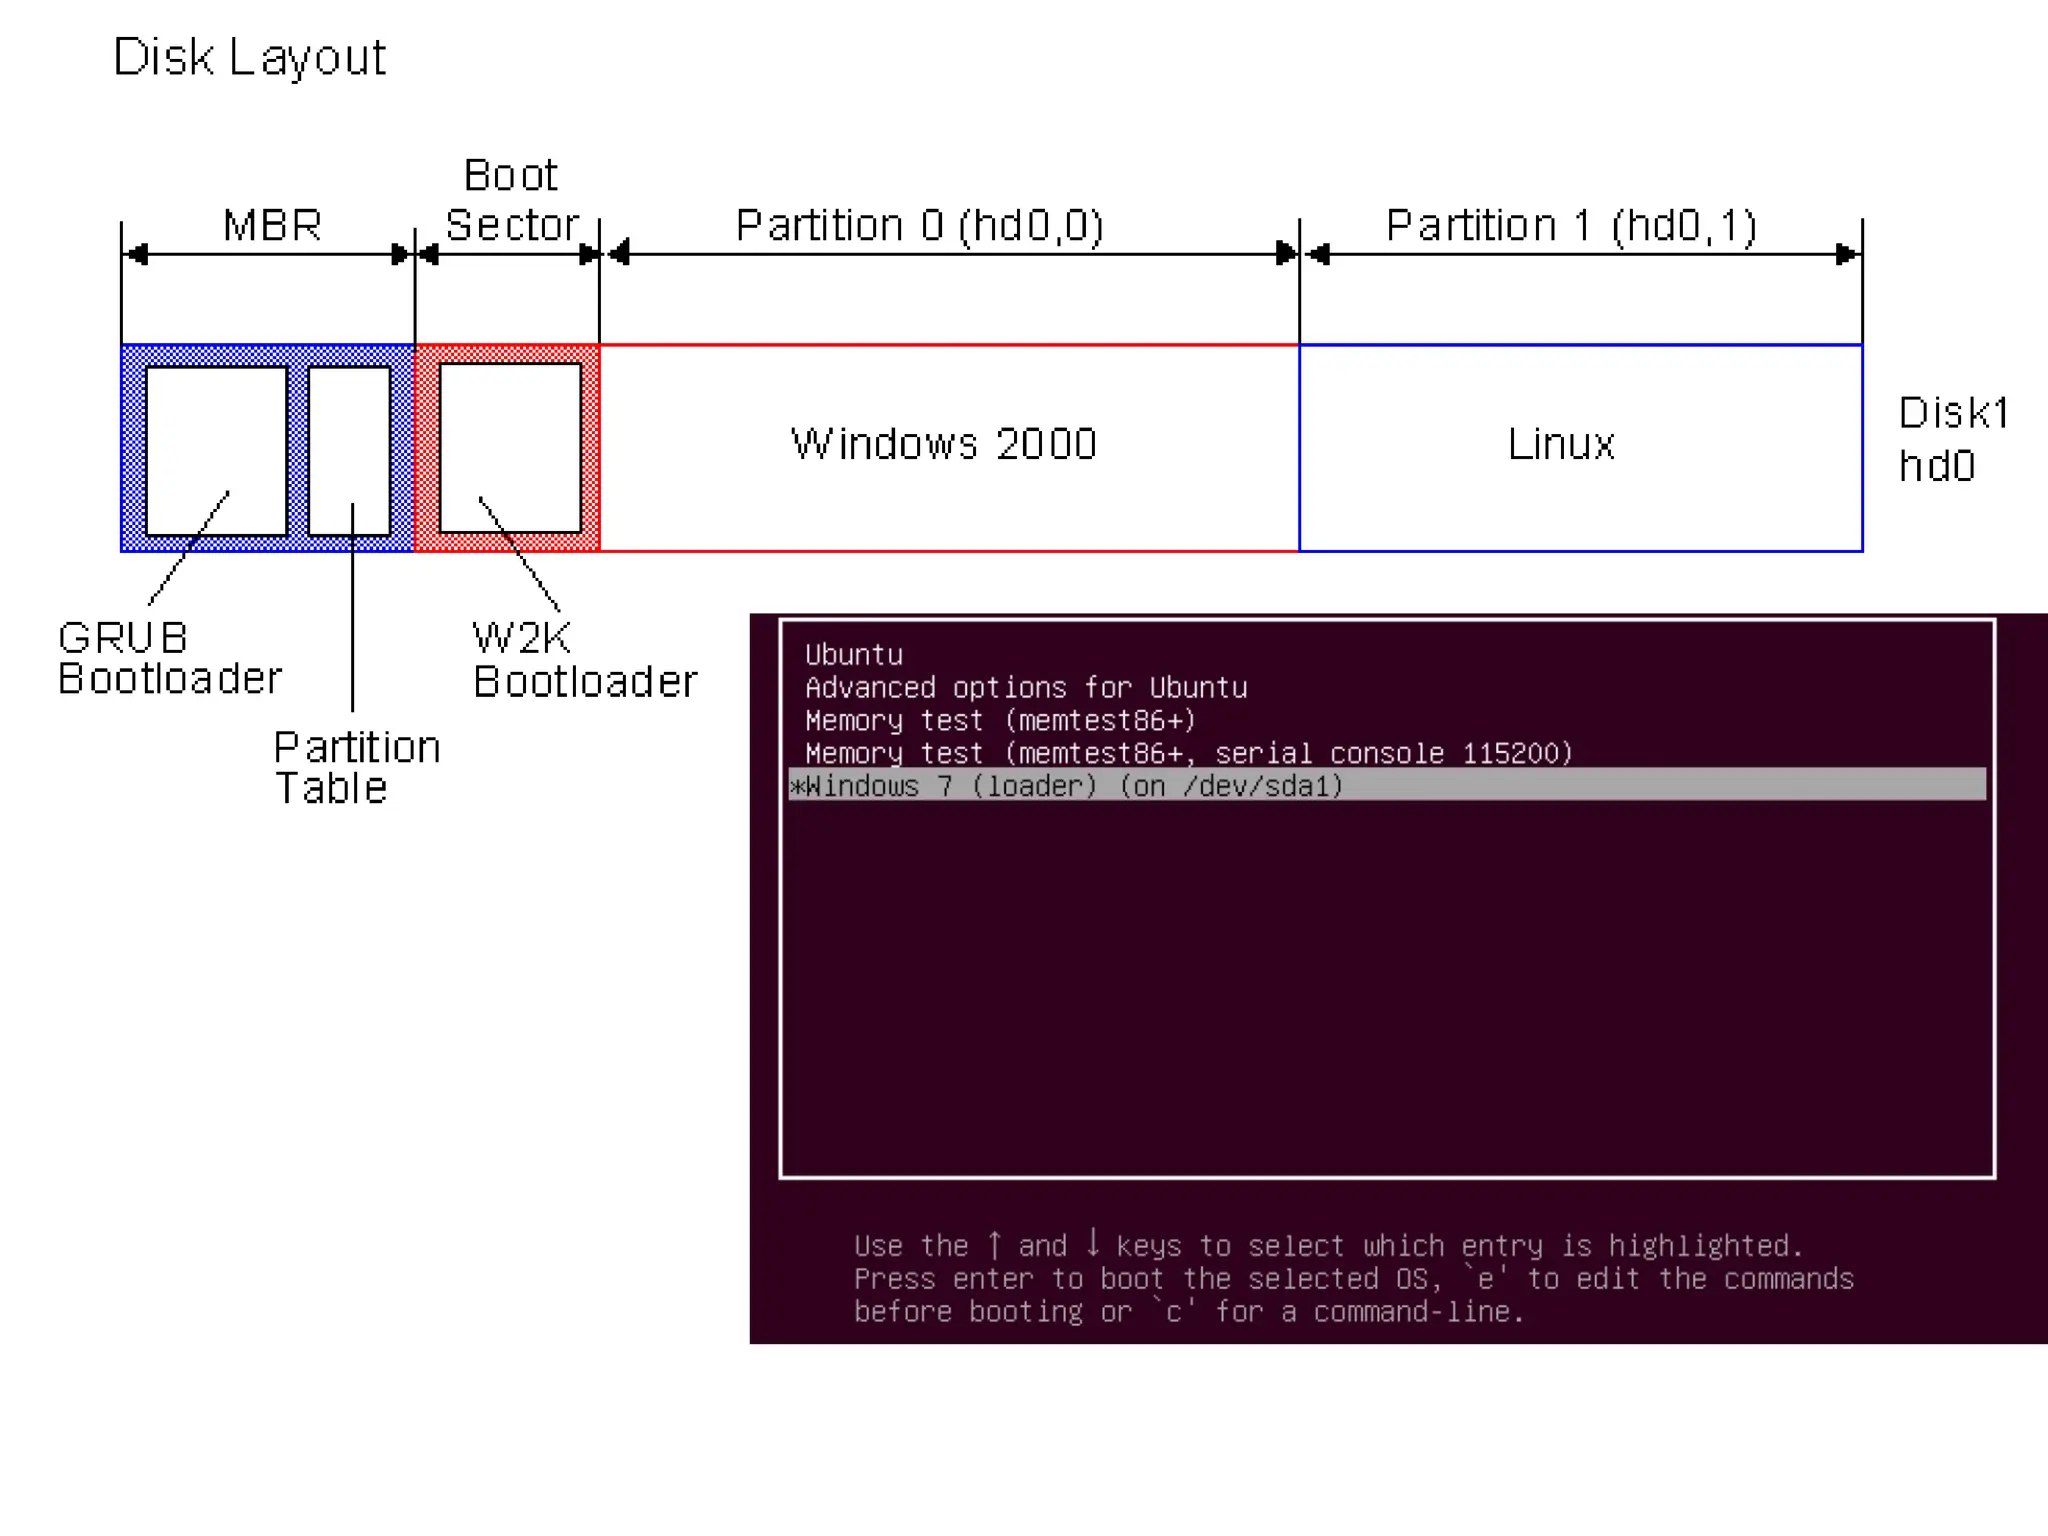Click the Boot Sector label
Viewport: 2048px width, 1536px height.
(x=511, y=201)
